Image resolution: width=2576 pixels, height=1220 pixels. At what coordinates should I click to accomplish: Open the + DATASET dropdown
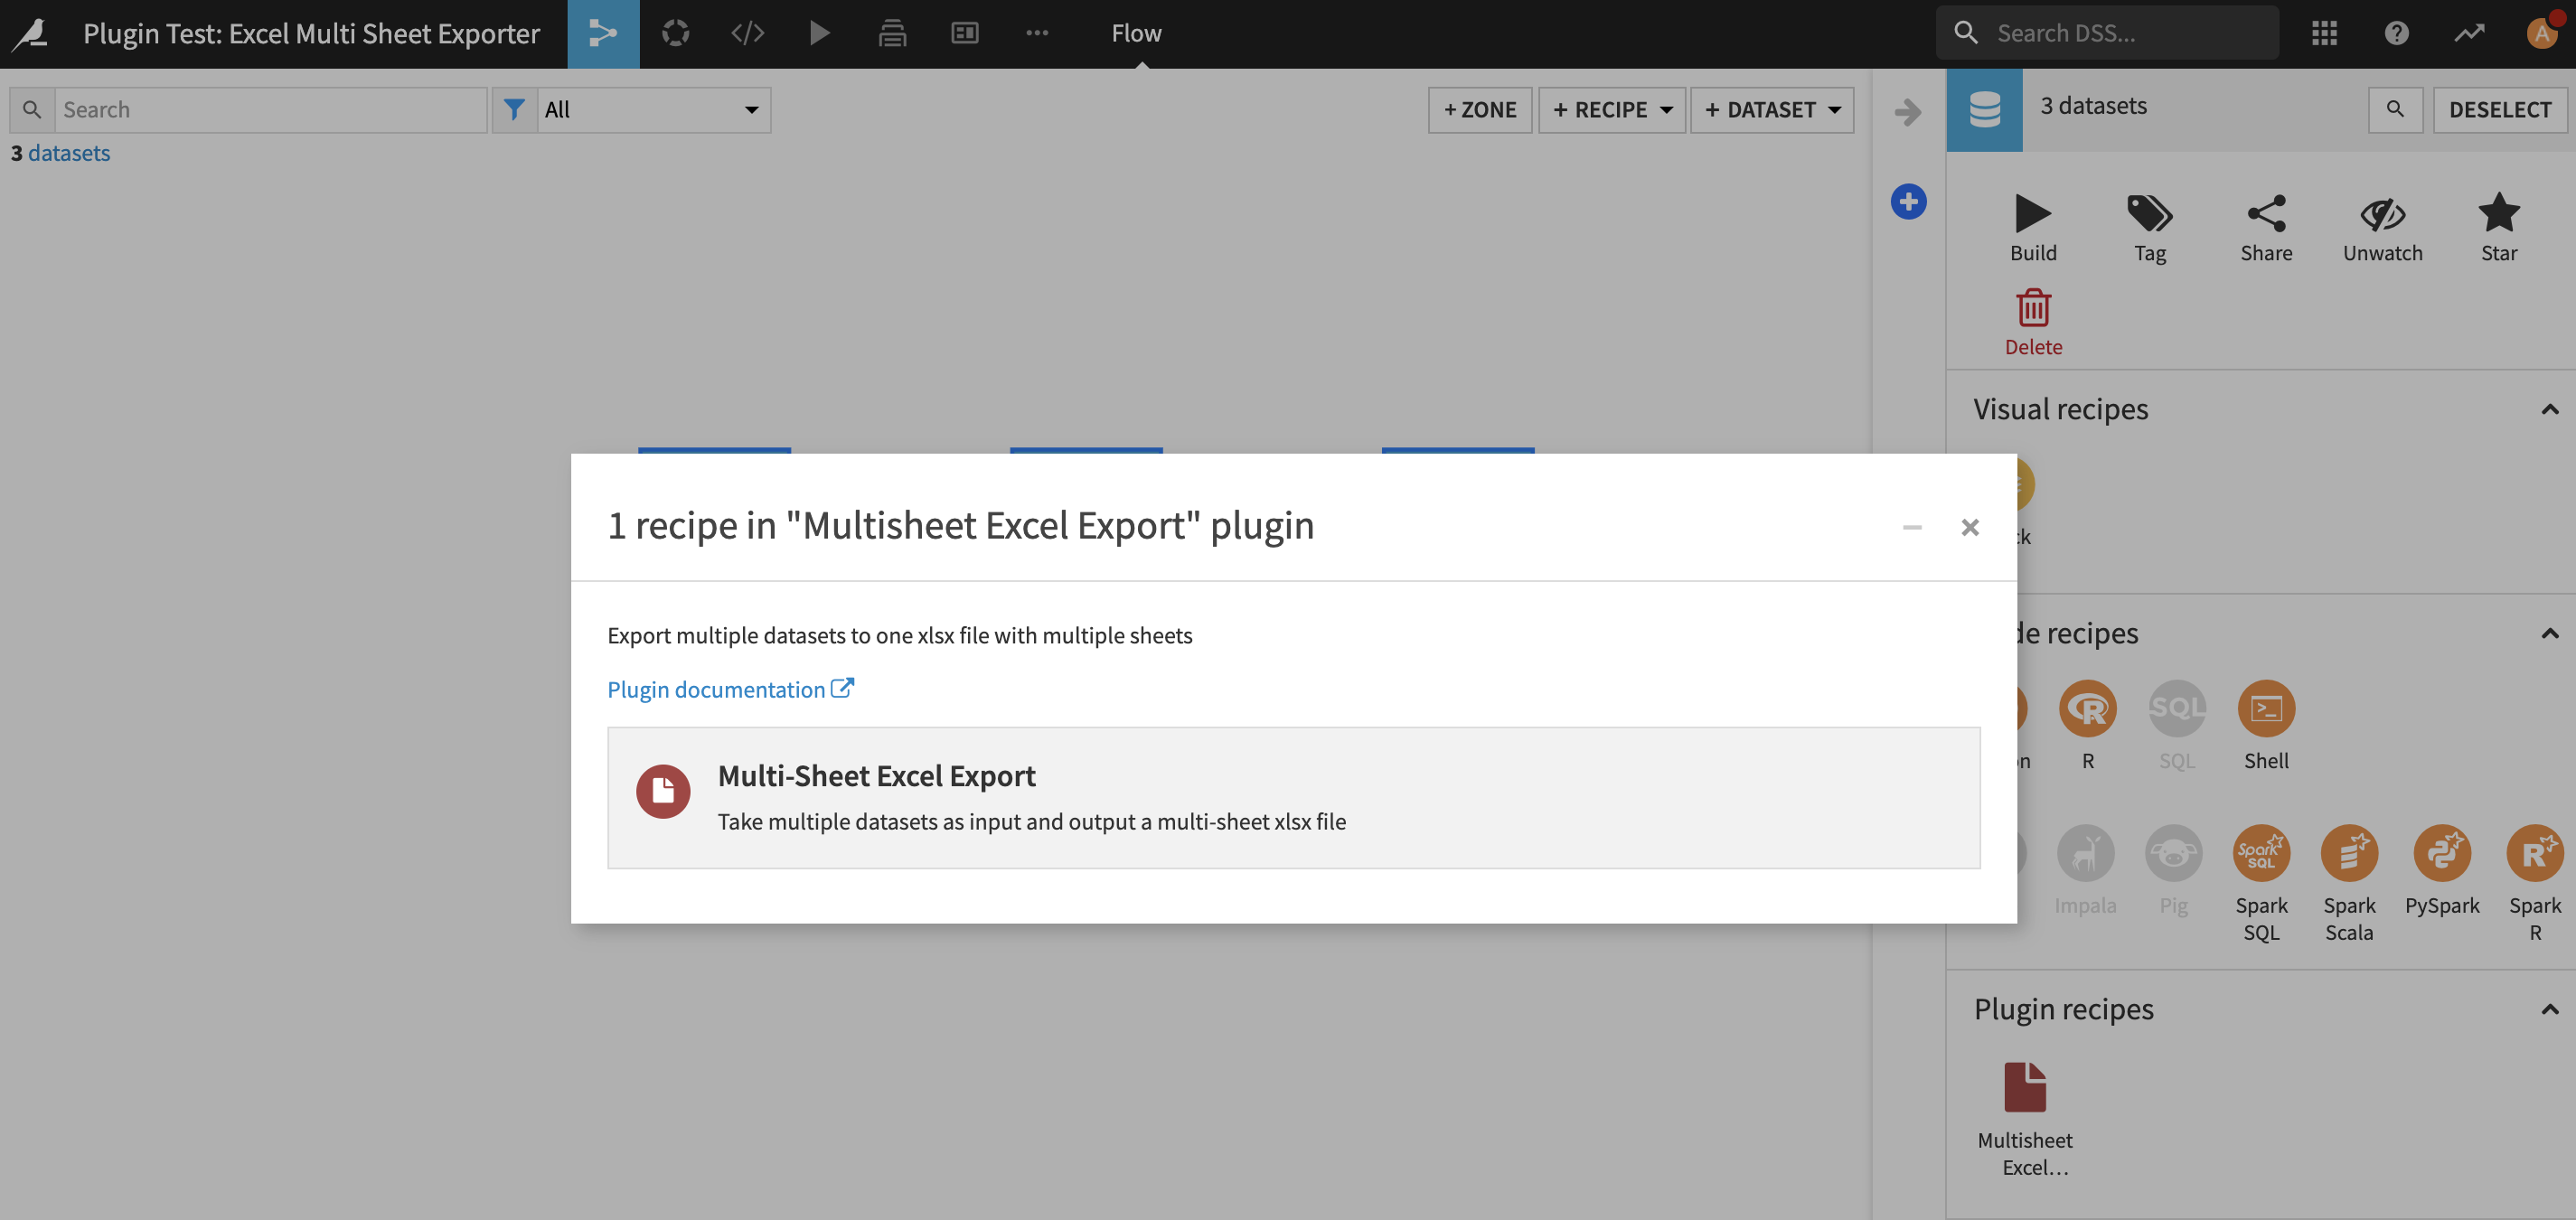click(x=1771, y=109)
